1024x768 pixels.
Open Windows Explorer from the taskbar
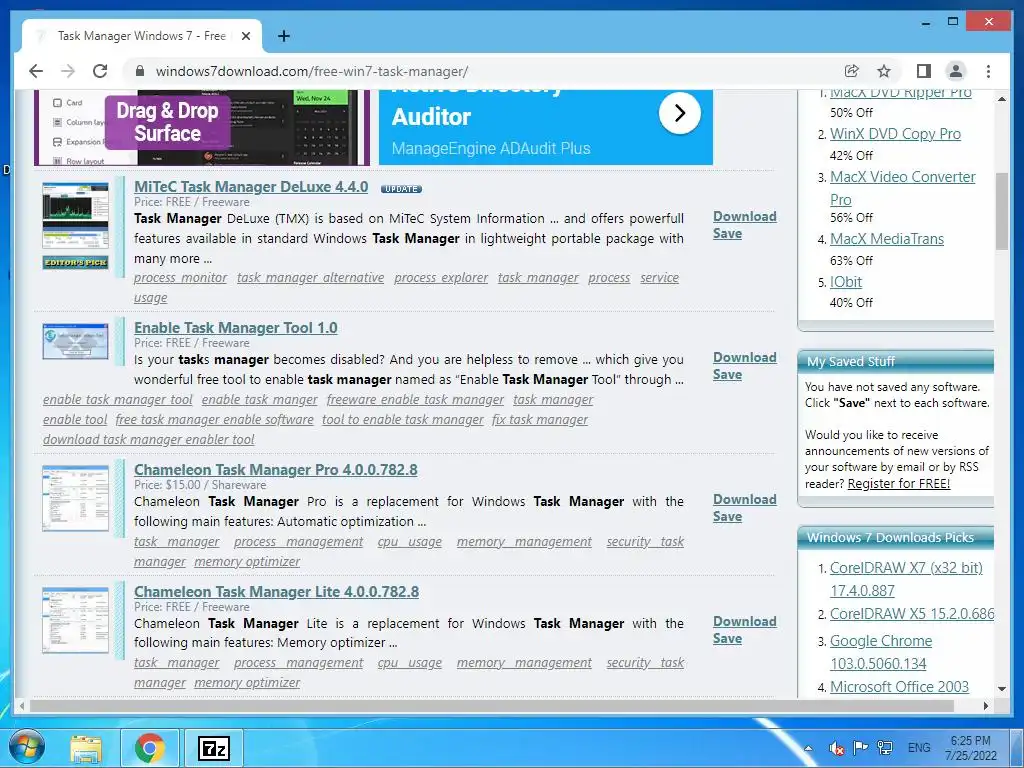point(86,748)
